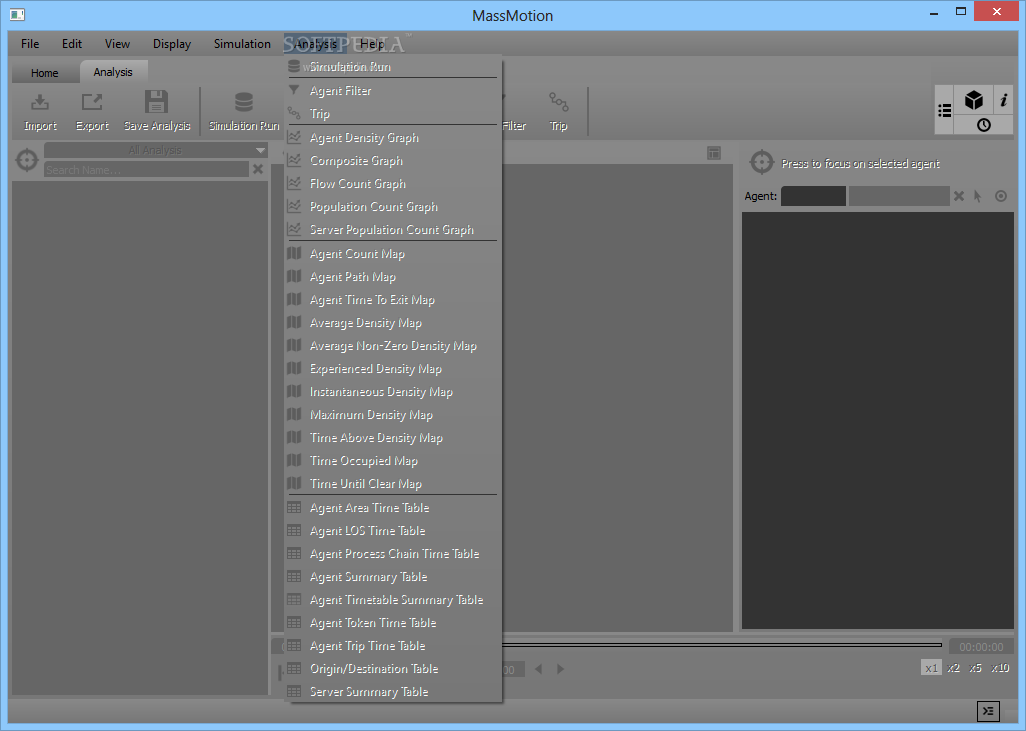The height and width of the screenshot is (731, 1026).
Task: Select Composite Graph
Action: tap(393, 161)
